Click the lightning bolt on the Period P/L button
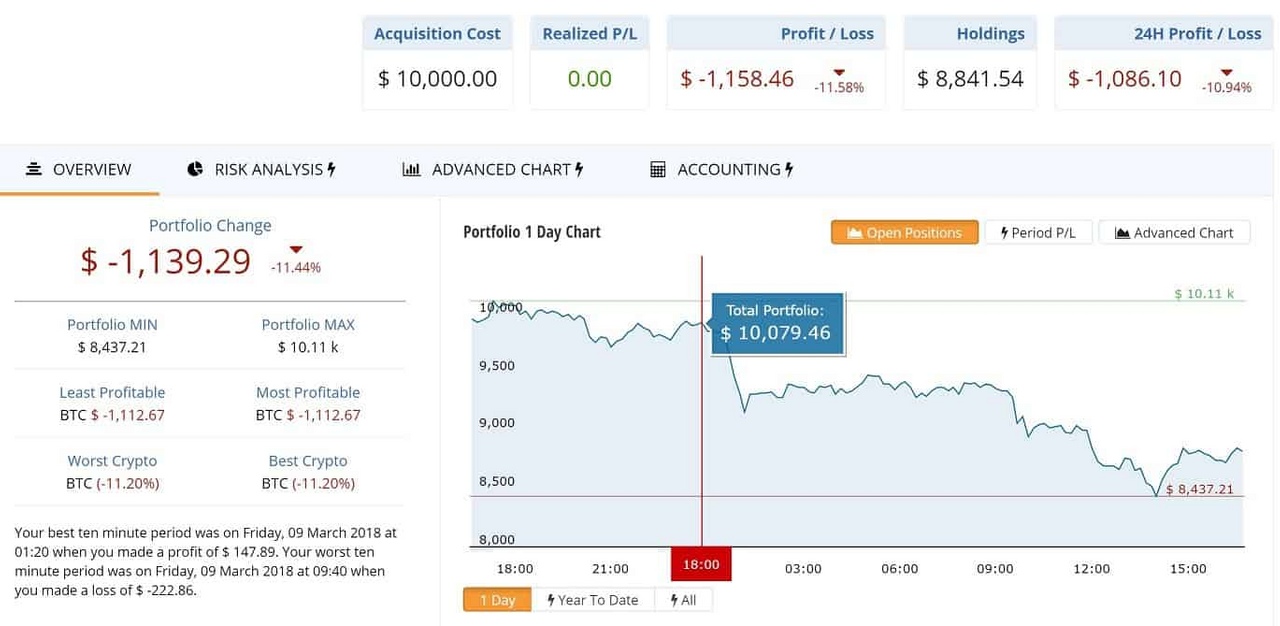Viewport: 1280px width, 626px height. click(x=1003, y=232)
